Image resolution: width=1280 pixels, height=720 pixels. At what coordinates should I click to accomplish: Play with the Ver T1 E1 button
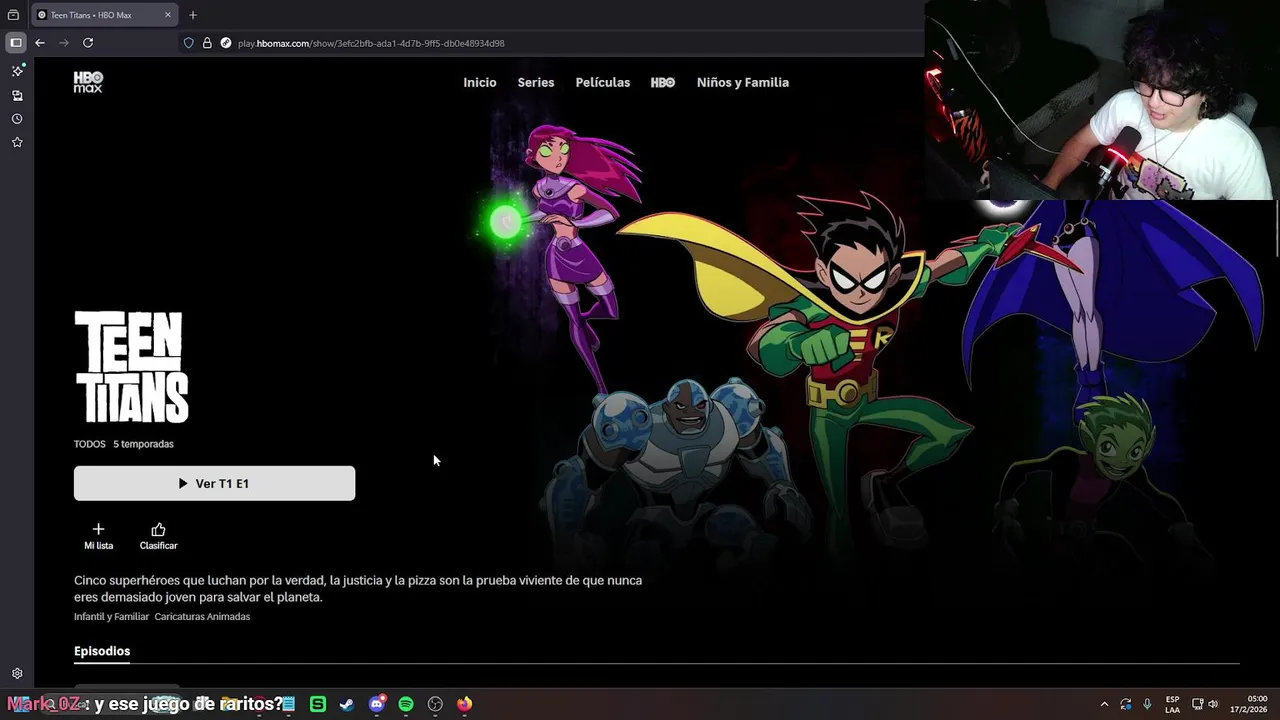click(x=214, y=483)
